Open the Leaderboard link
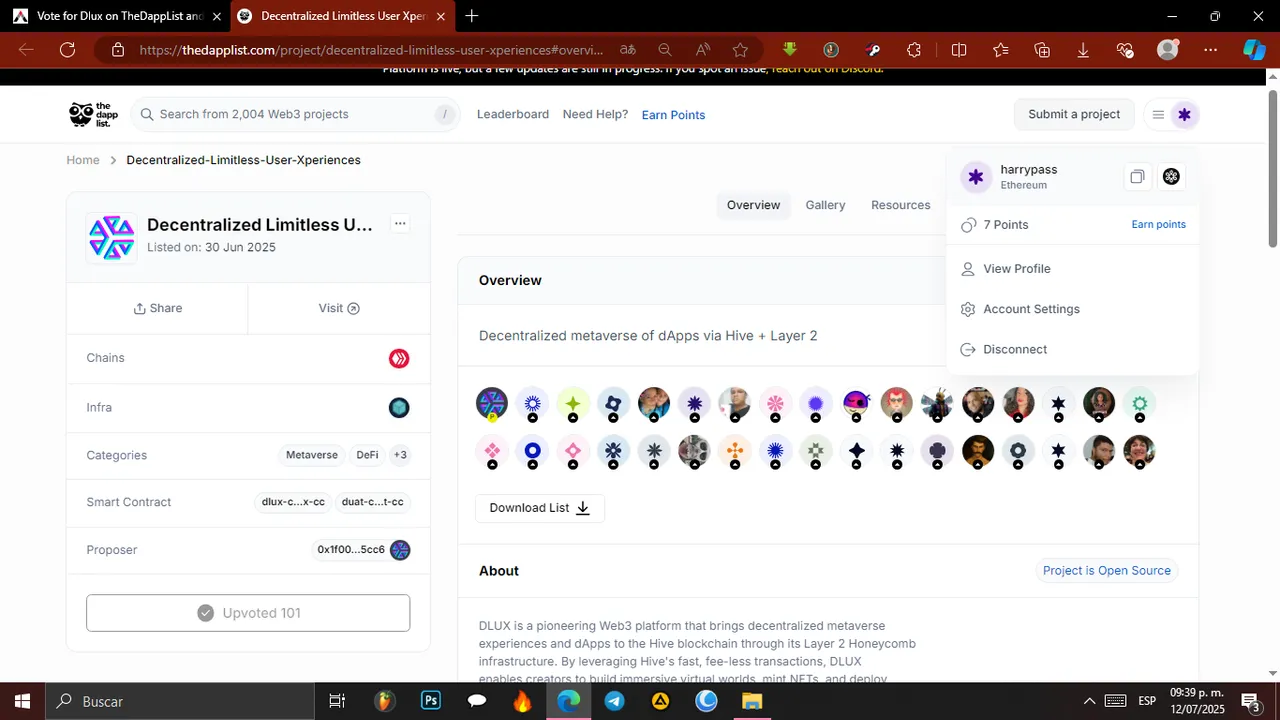Screen dimensions: 1280x720 pos(513,114)
